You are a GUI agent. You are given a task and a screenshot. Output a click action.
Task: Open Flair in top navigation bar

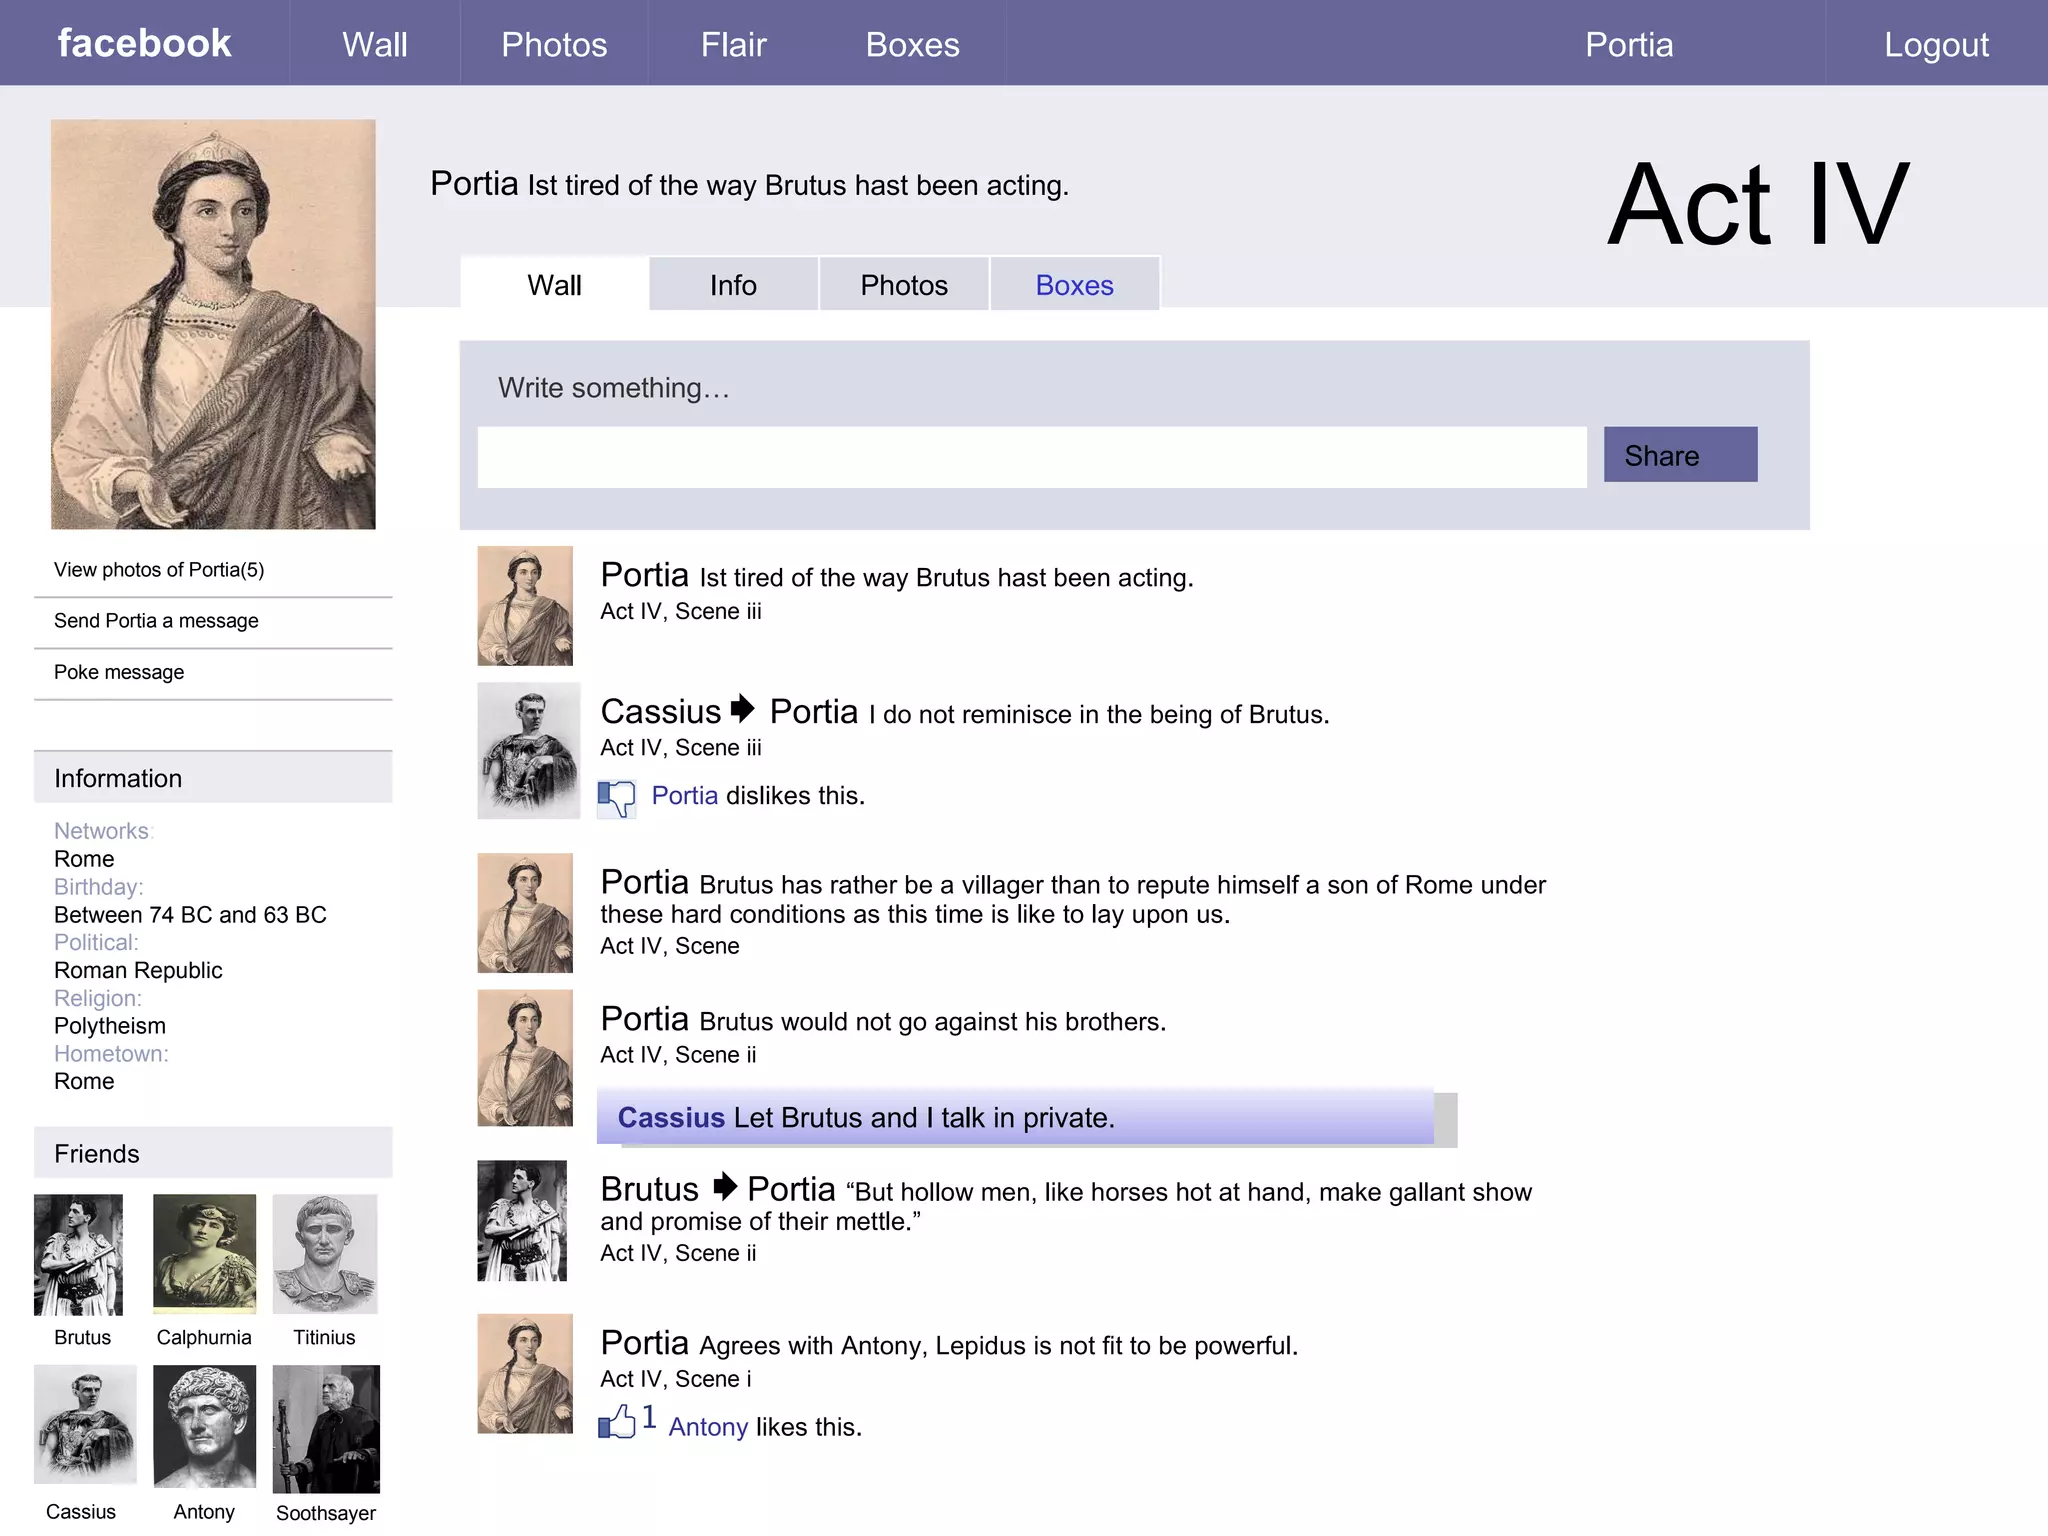click(733, 45)
